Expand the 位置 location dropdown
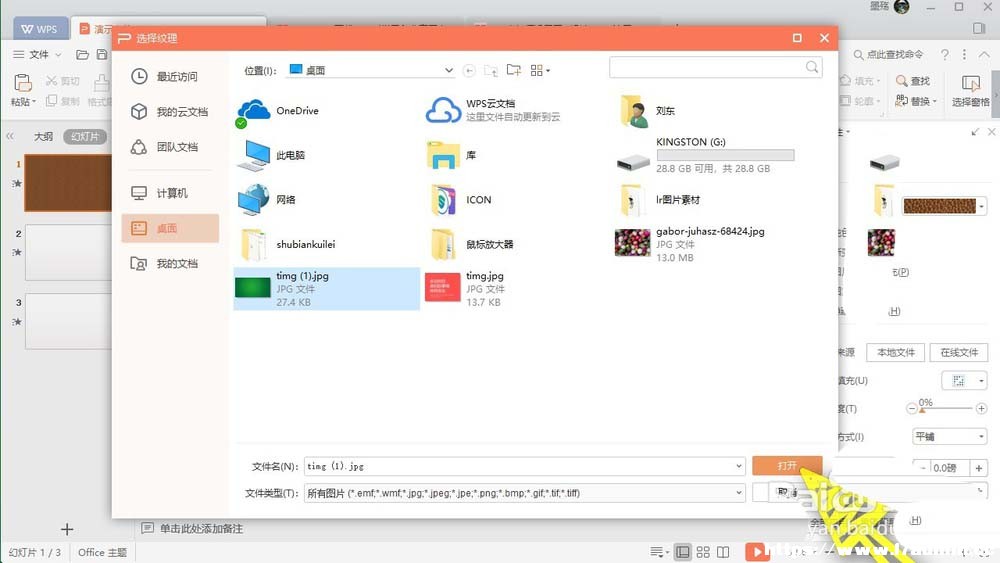 pyautogui.click(x=448, y=70)
